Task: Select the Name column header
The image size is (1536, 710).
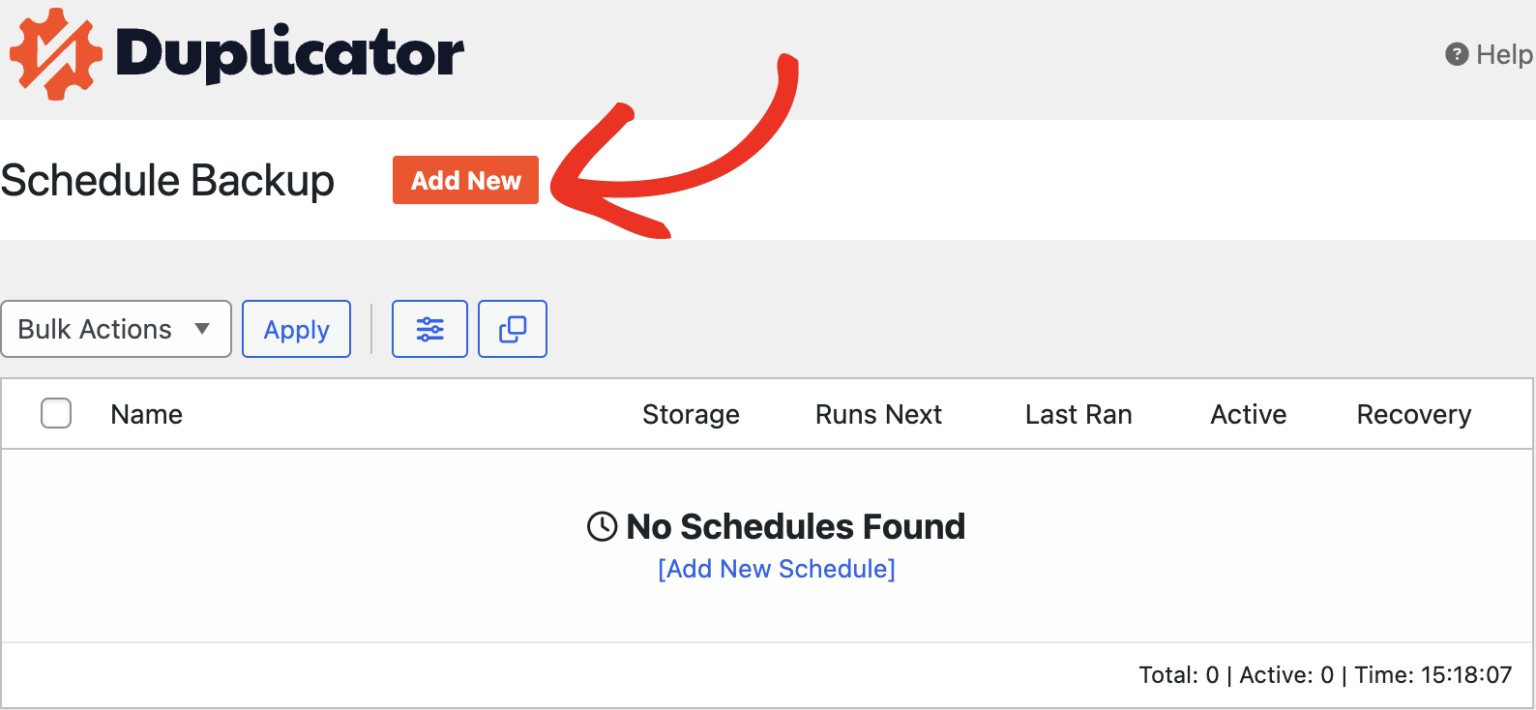Action: click(x=146, y=413)
